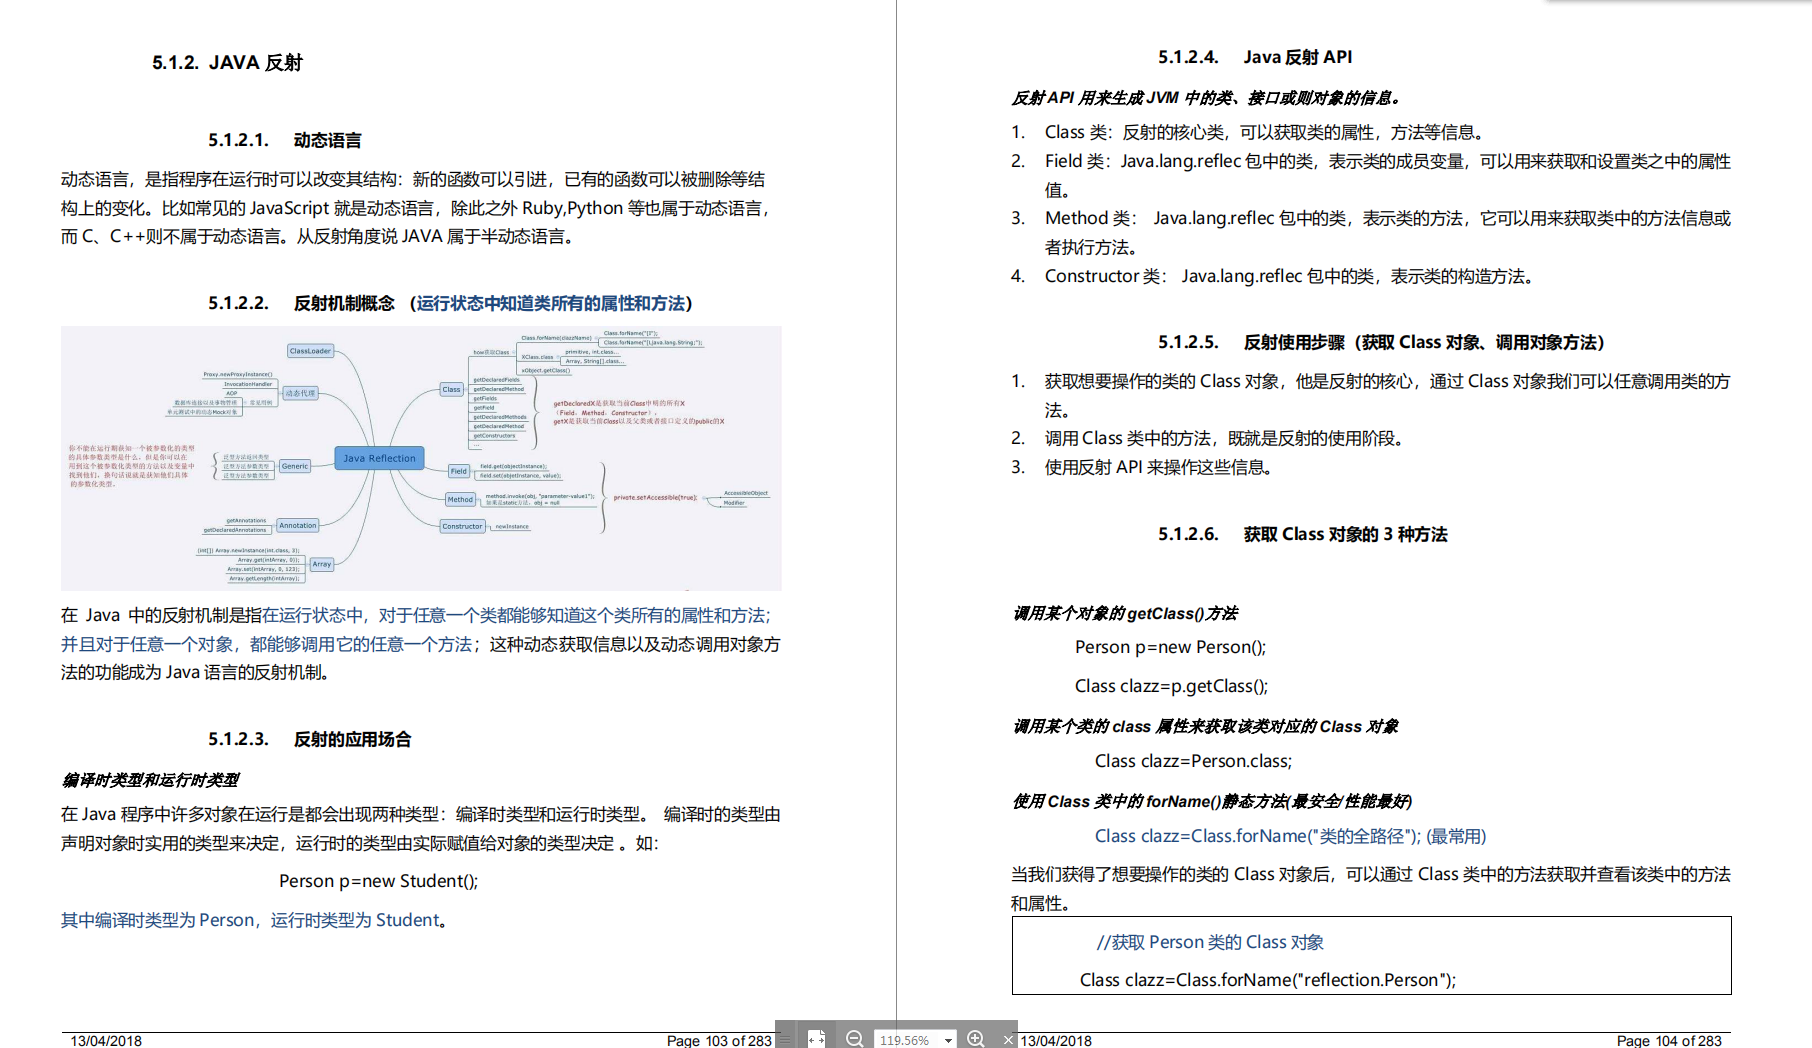Zoom out using the minus magnifier
The width and height of the screenshot is (1812, 1048).
point(854,1039)
